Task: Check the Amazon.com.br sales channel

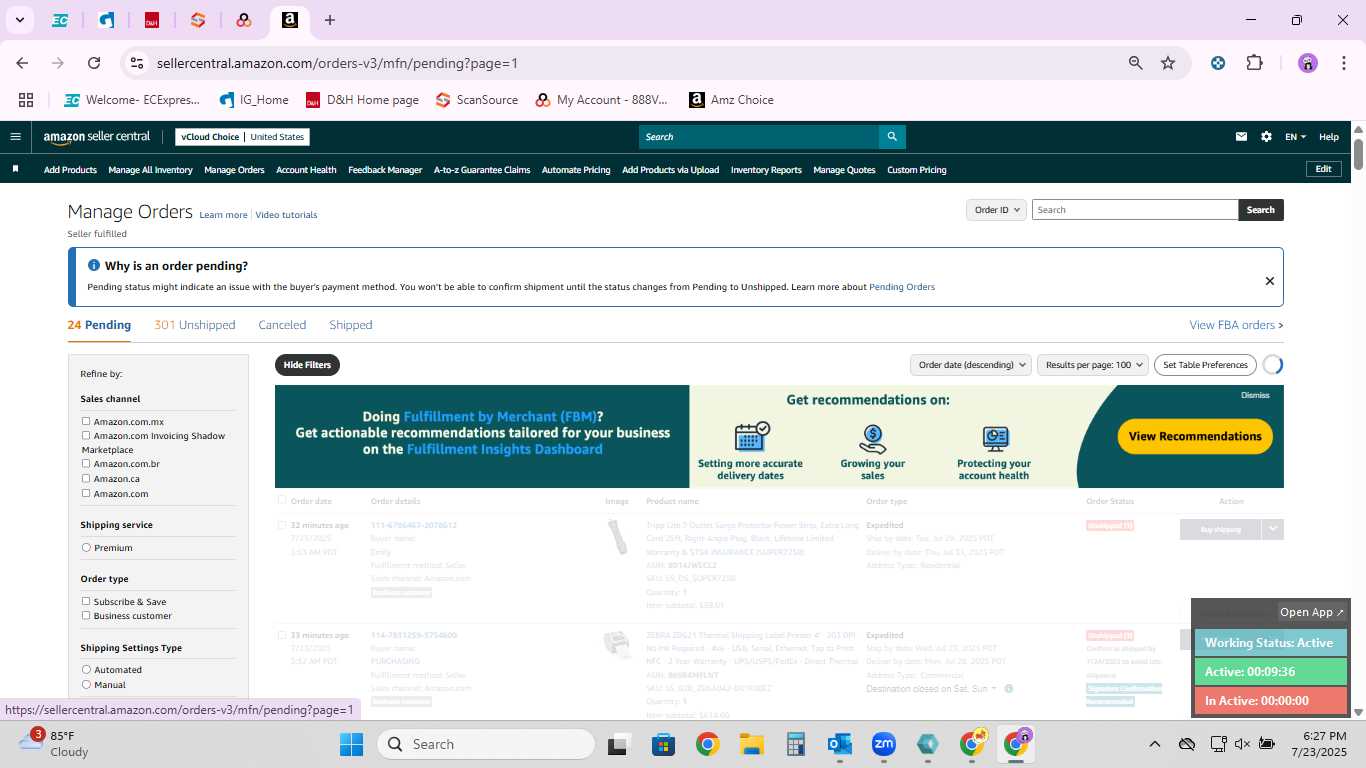Action: pyautogui.click(x=86, y=464)
